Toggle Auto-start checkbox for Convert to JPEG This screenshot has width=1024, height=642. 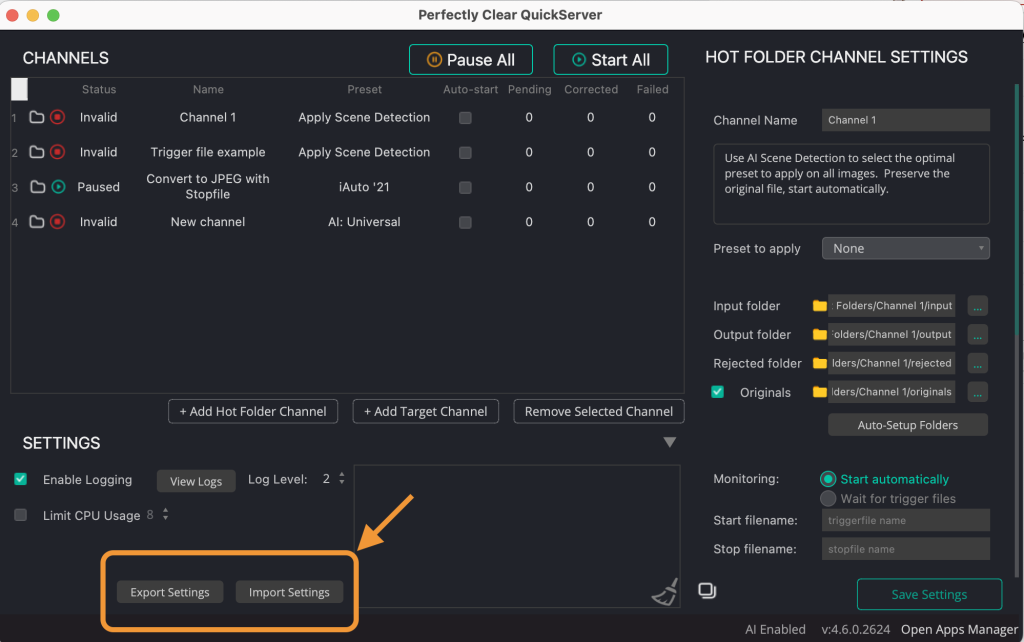pyautogui.click(x=465, y=188)
